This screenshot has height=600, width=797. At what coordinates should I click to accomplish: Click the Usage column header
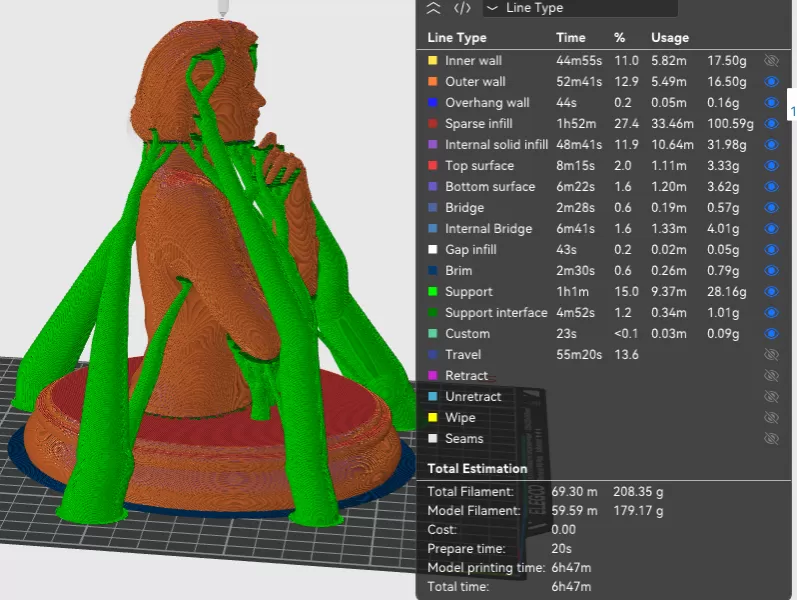click(669, 38)
